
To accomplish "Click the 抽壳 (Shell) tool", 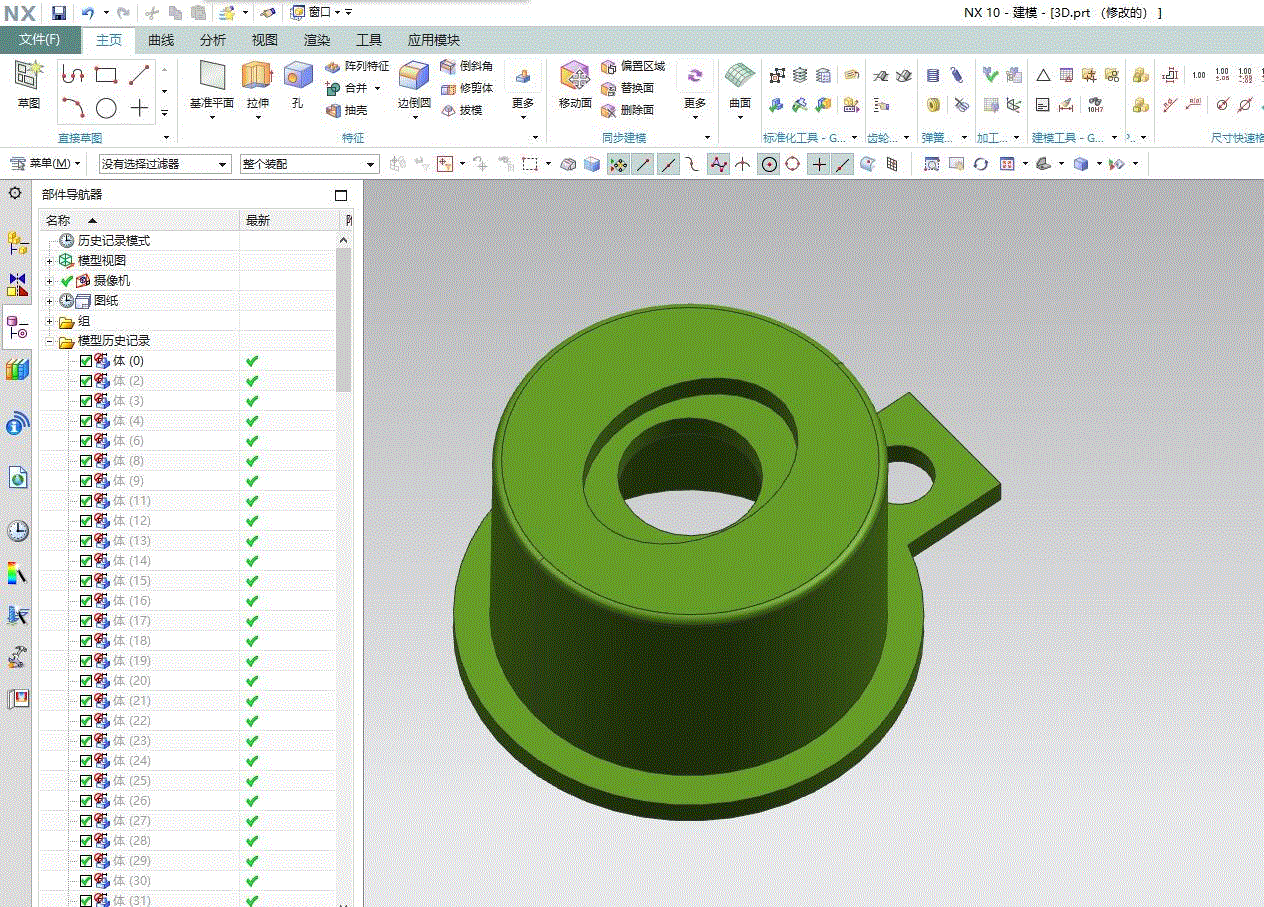I will click(x=347, y=110).
